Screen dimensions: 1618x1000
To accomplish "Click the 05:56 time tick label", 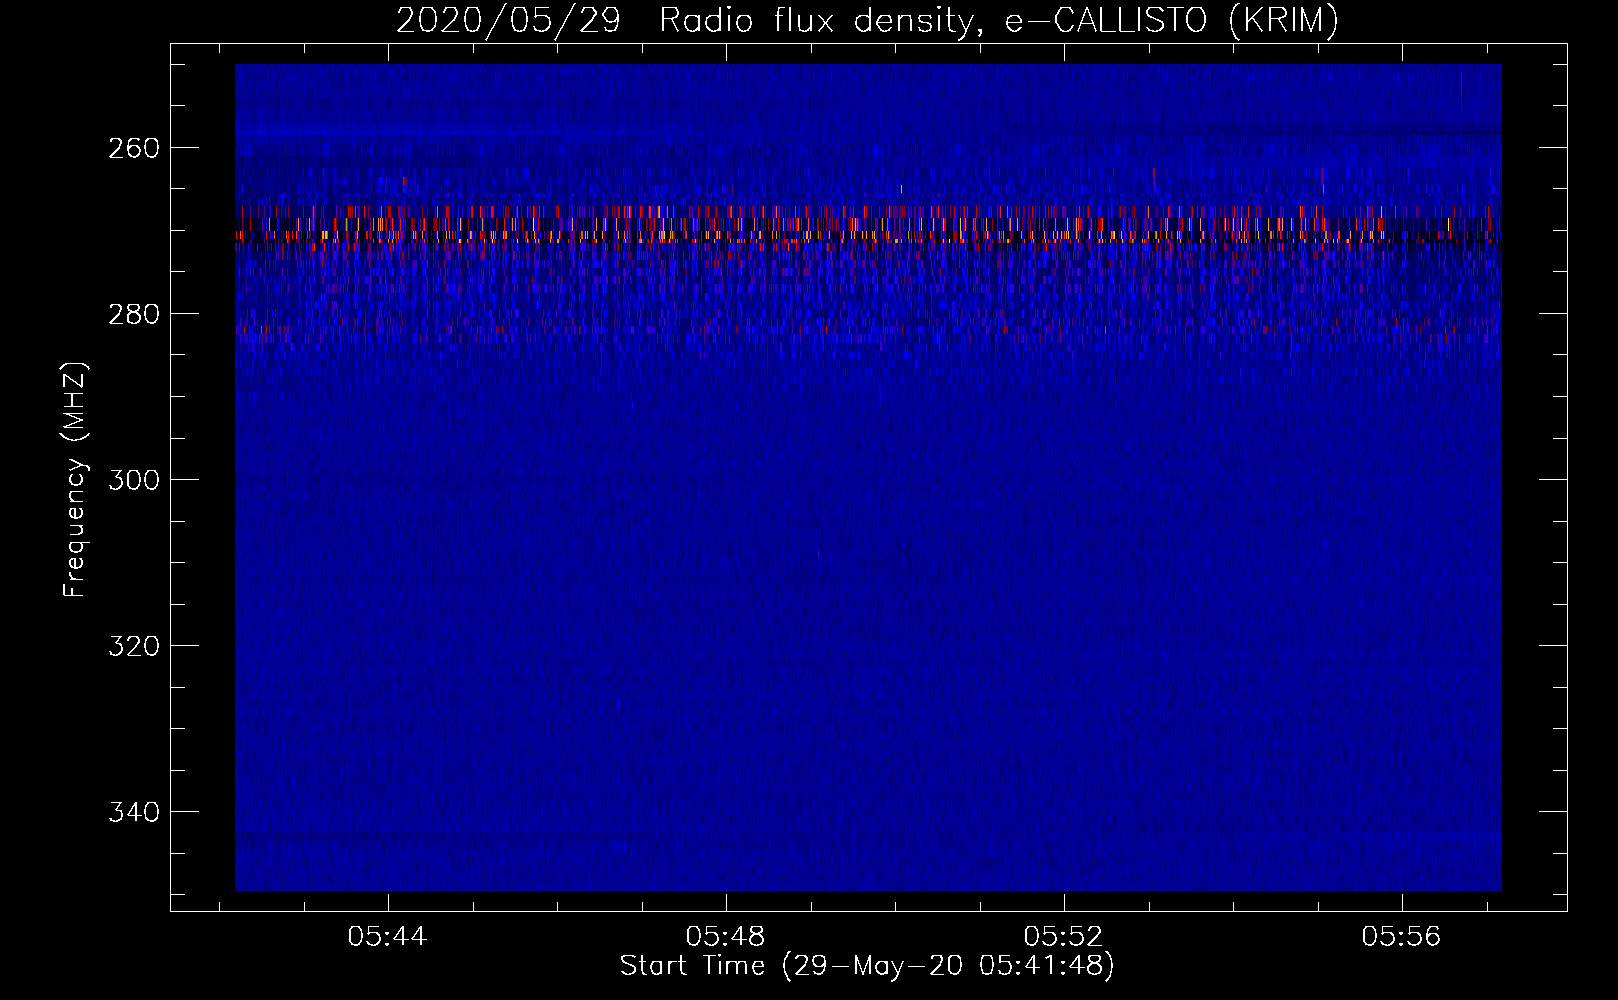I will click(x=1402, y=937).
